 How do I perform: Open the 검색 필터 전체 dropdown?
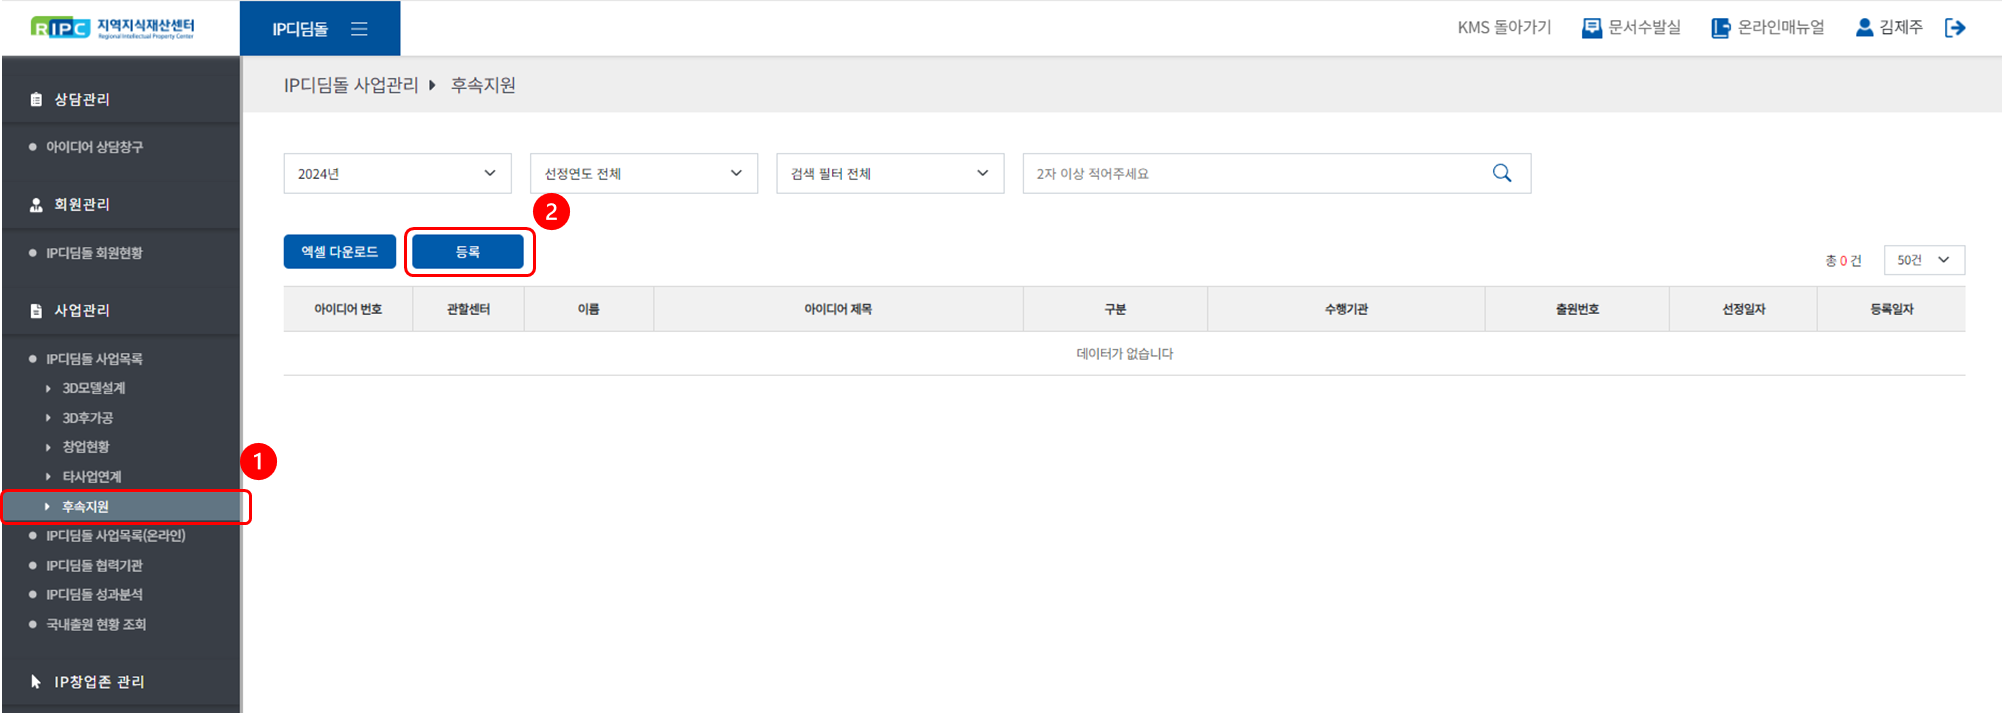point(889,173)
